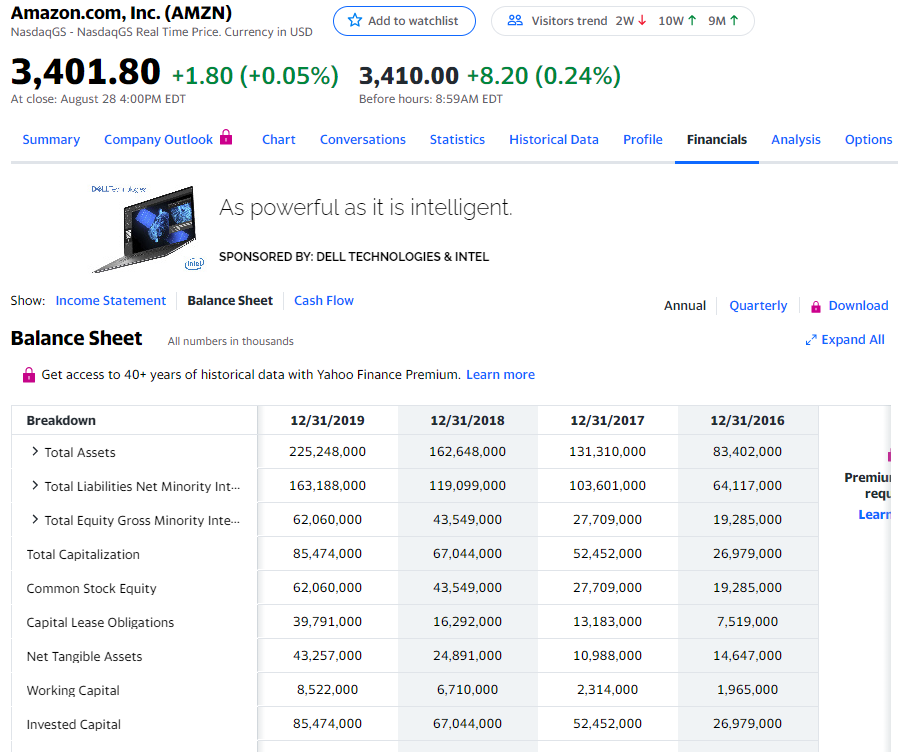Click the stock price 3,401.80
The image size is (898, 752).
pyautogui.click(x=85, y=72)
